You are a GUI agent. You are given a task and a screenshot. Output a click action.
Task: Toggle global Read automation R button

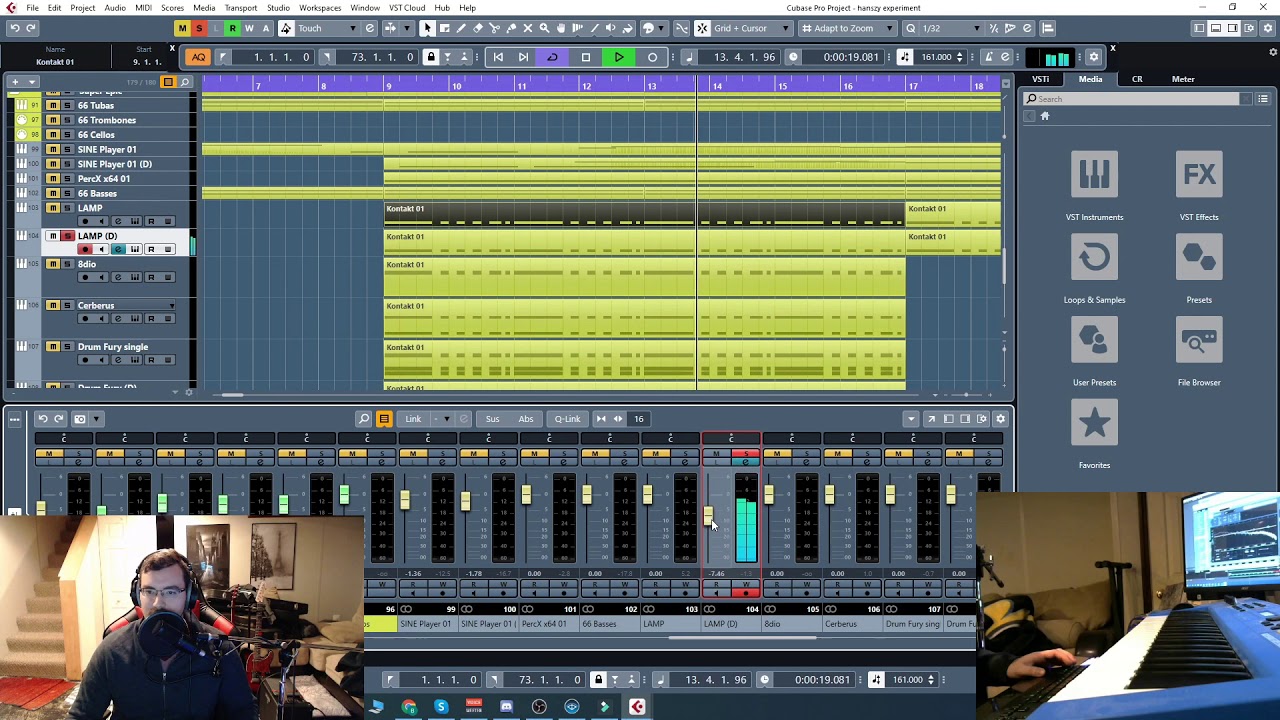(x=232, y=28)
